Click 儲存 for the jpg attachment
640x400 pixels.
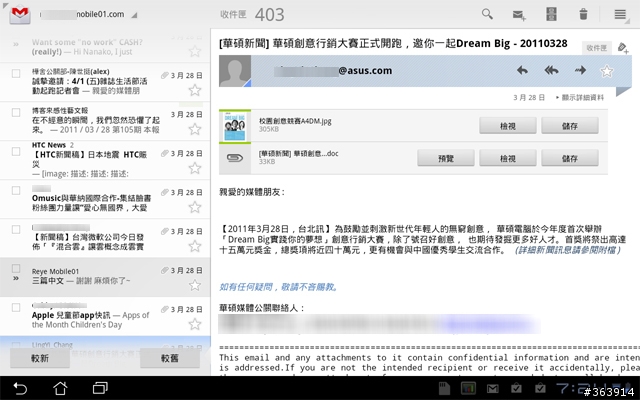(570, 126)
